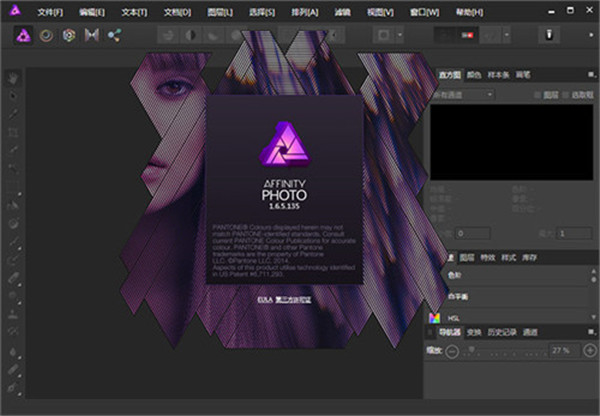Switch to the Liquify persona
The image size is (600, 416).
coord(46,36)
